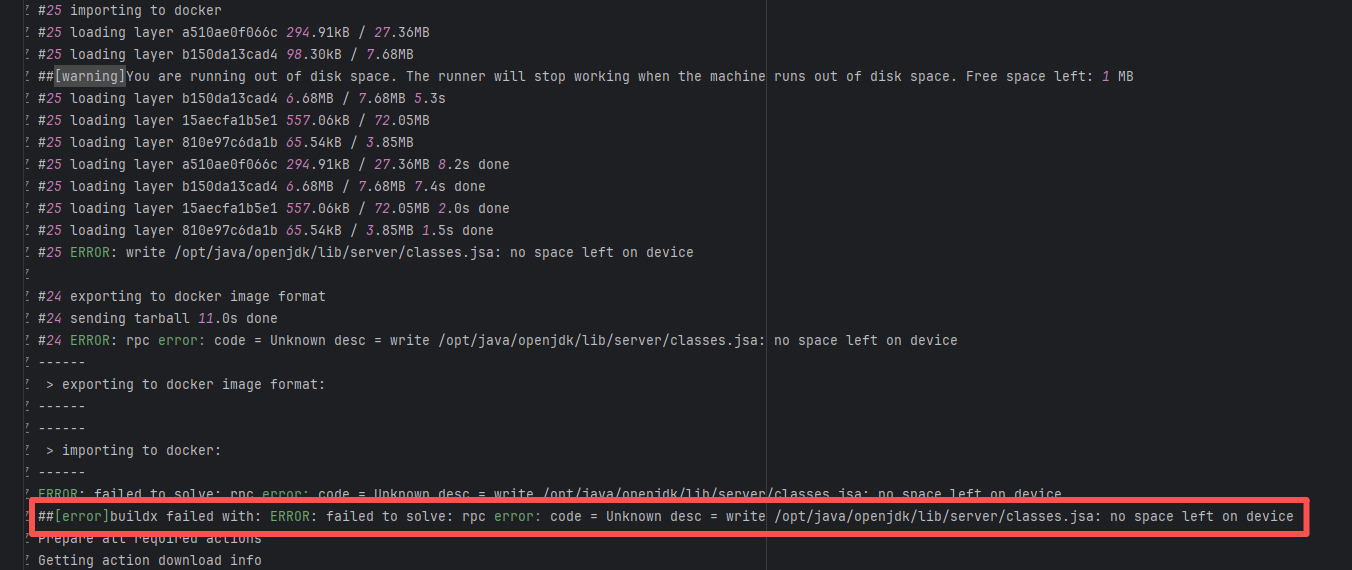
Task: Click the green [error] tag before buildx
Action: coord(82,517)
